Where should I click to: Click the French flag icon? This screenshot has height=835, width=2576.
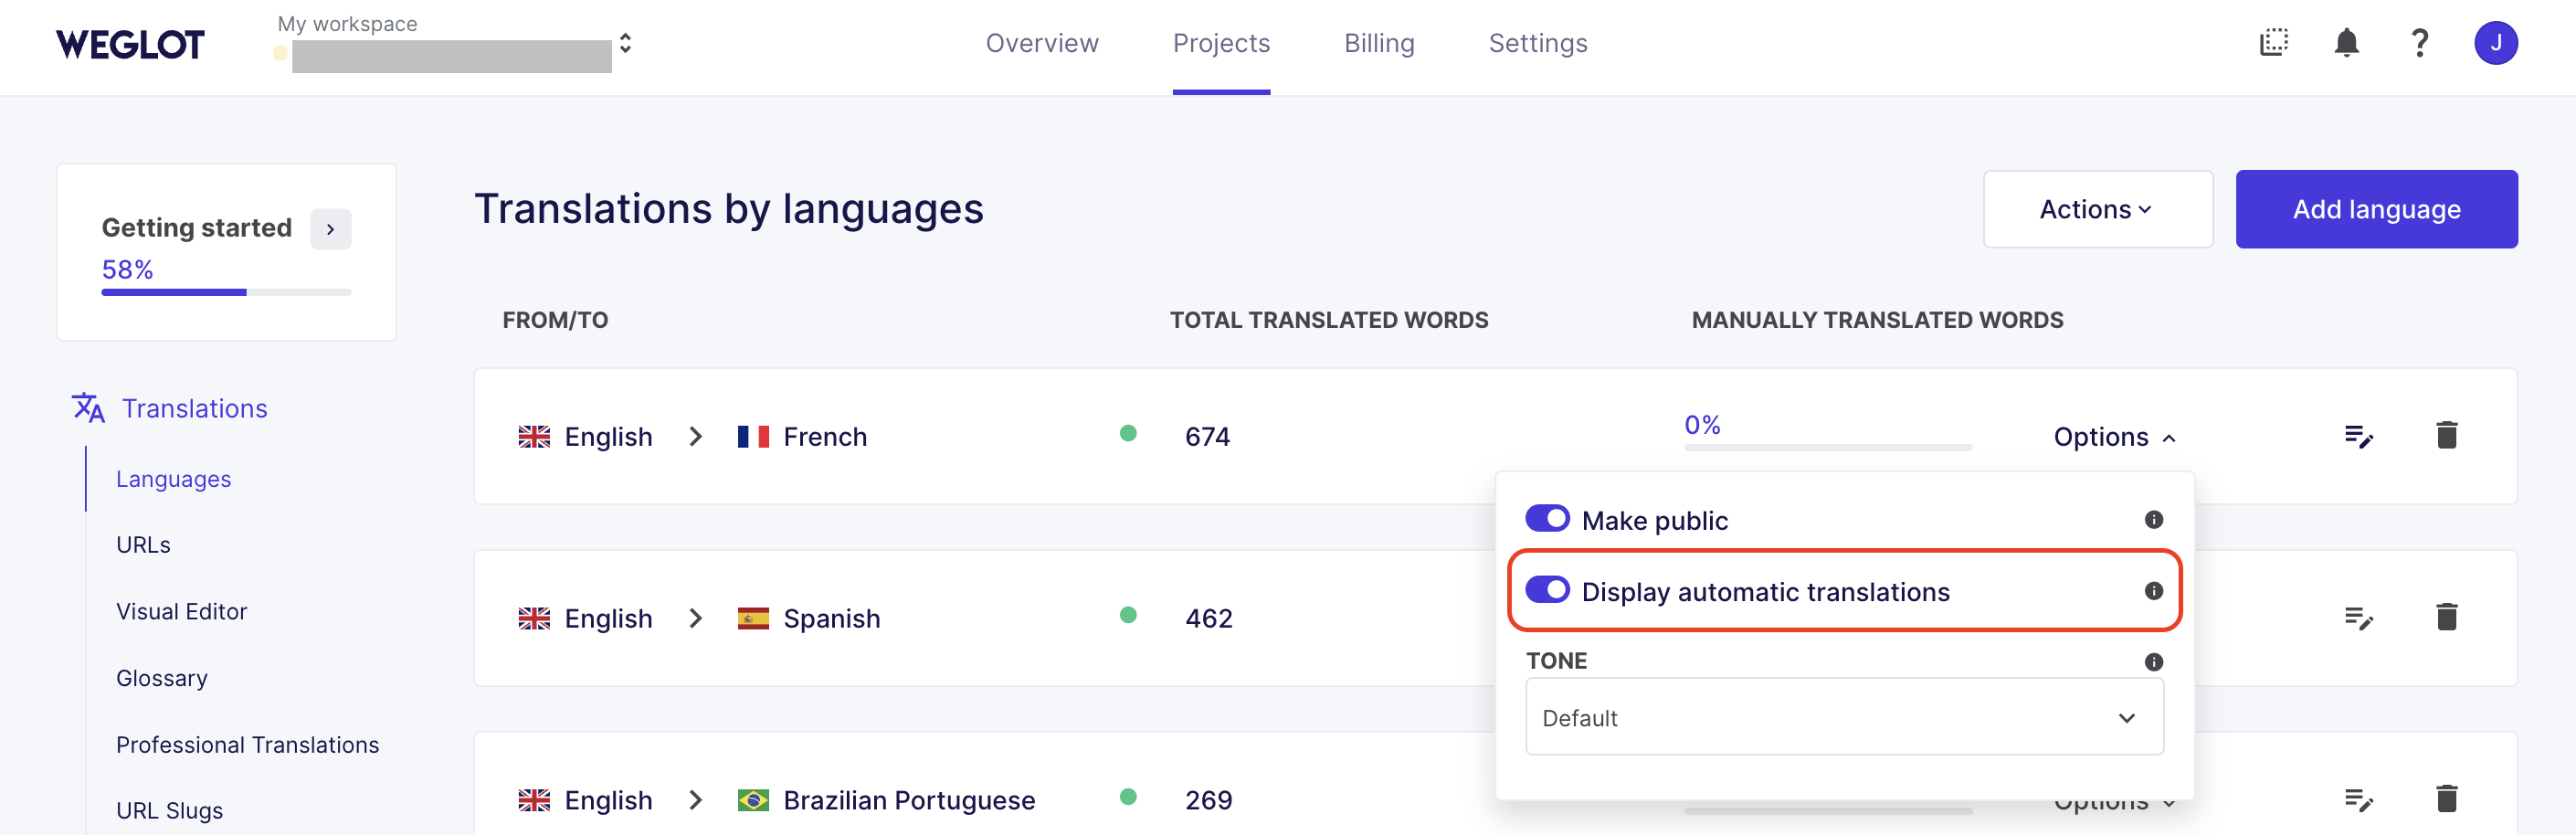pos(753,437)
